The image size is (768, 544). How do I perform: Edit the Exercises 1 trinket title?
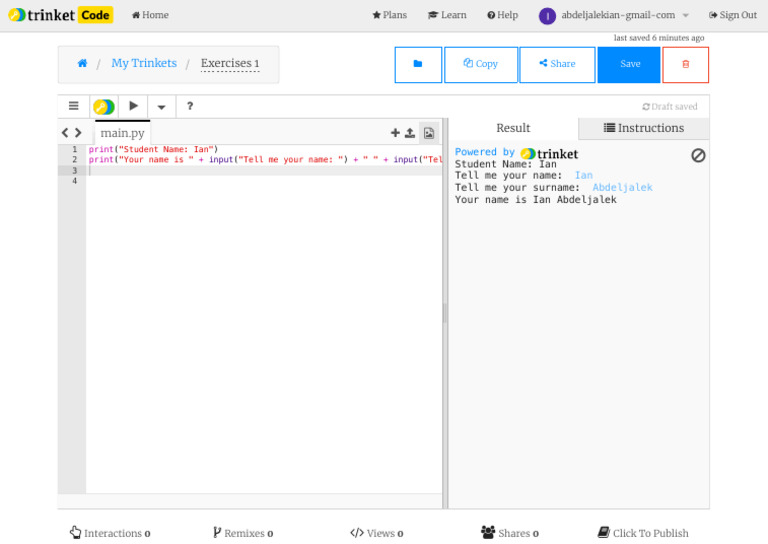230,64
